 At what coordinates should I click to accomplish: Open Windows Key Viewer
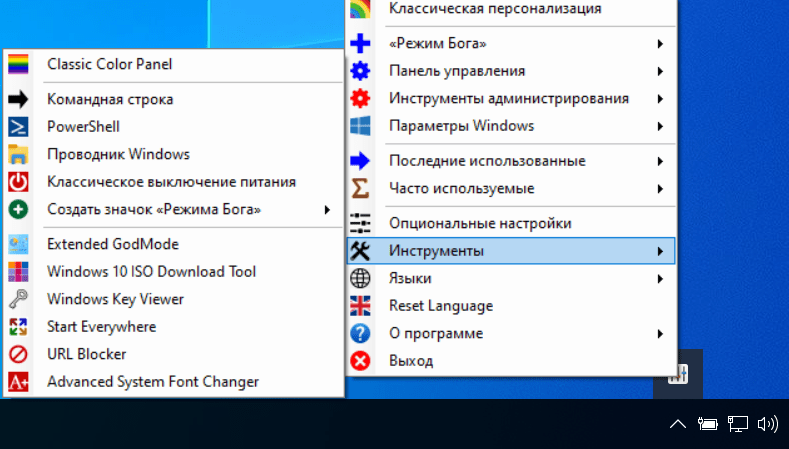[x=174, y=299]
